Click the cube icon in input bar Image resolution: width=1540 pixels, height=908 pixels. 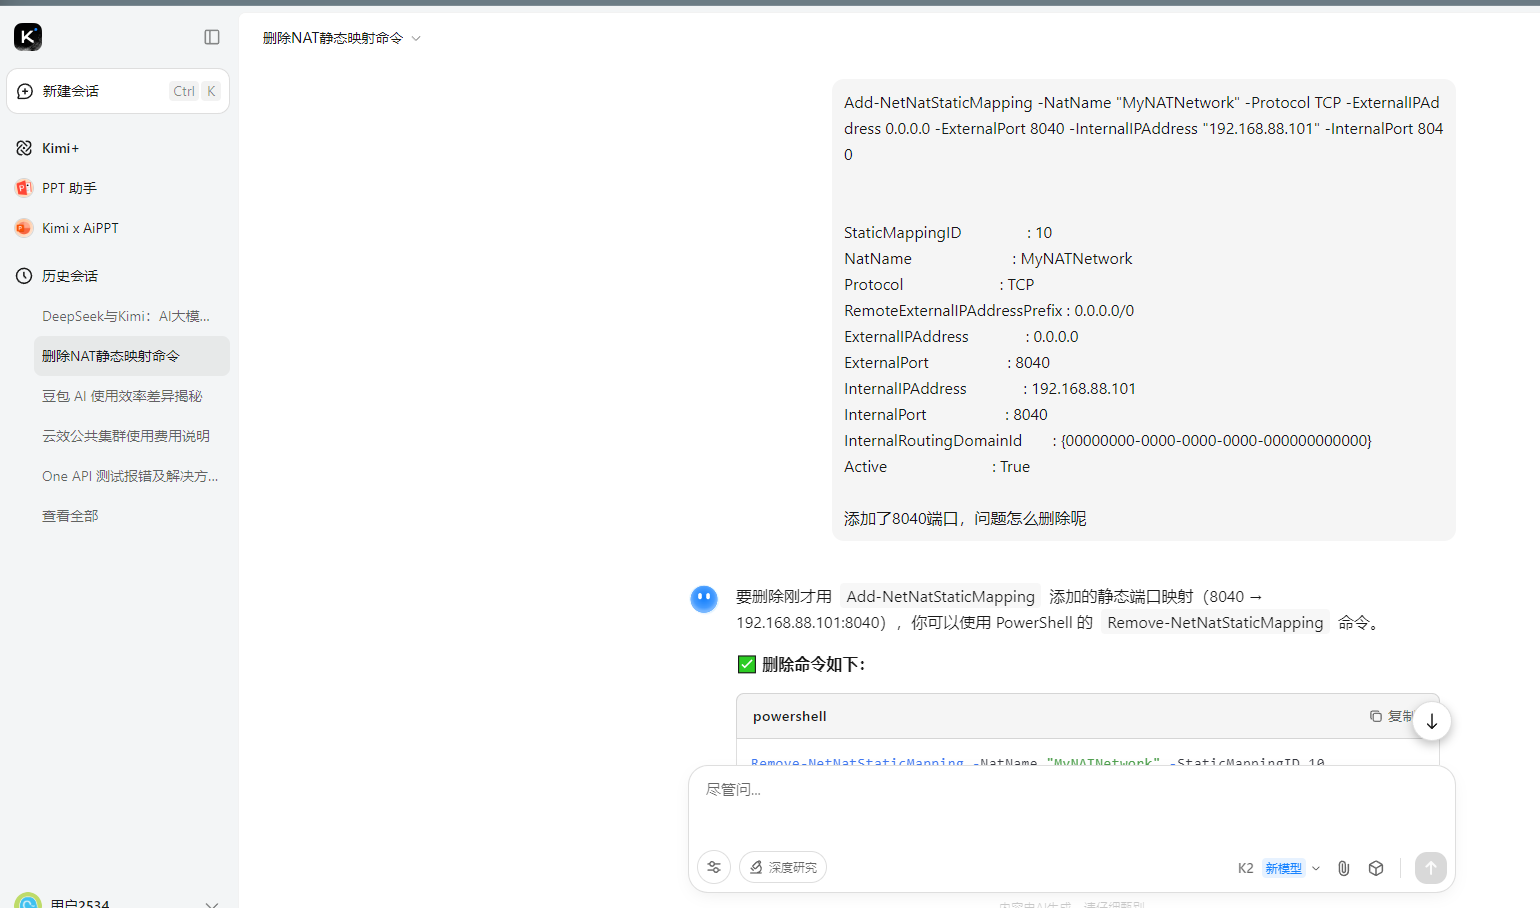(x=1376, y=868)
